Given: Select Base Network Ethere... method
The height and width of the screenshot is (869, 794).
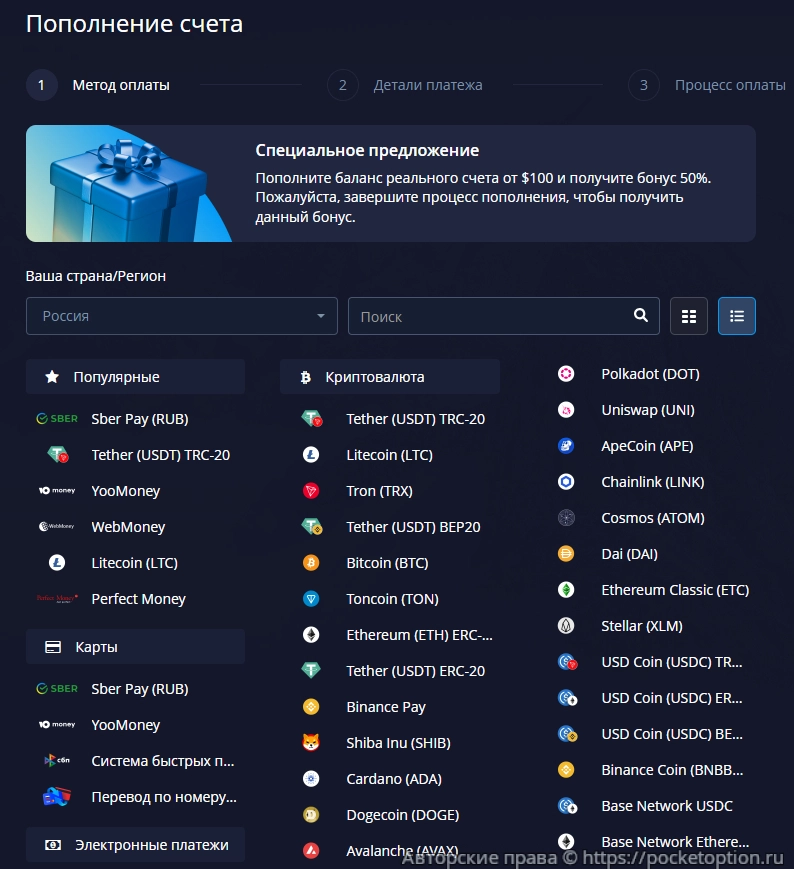Looking at the screenshot, I should pos(675,842).
